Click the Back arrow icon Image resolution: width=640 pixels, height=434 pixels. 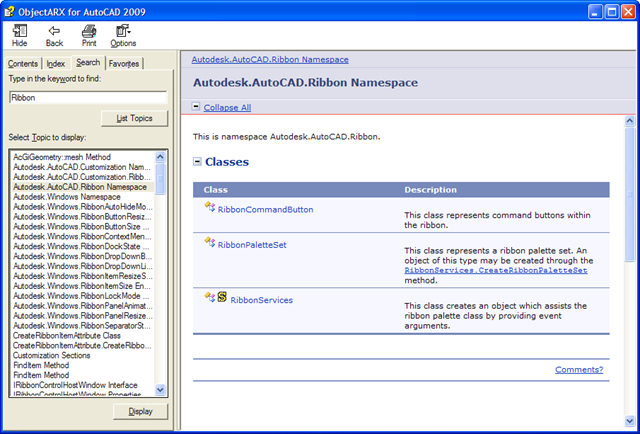click(54, 31)
